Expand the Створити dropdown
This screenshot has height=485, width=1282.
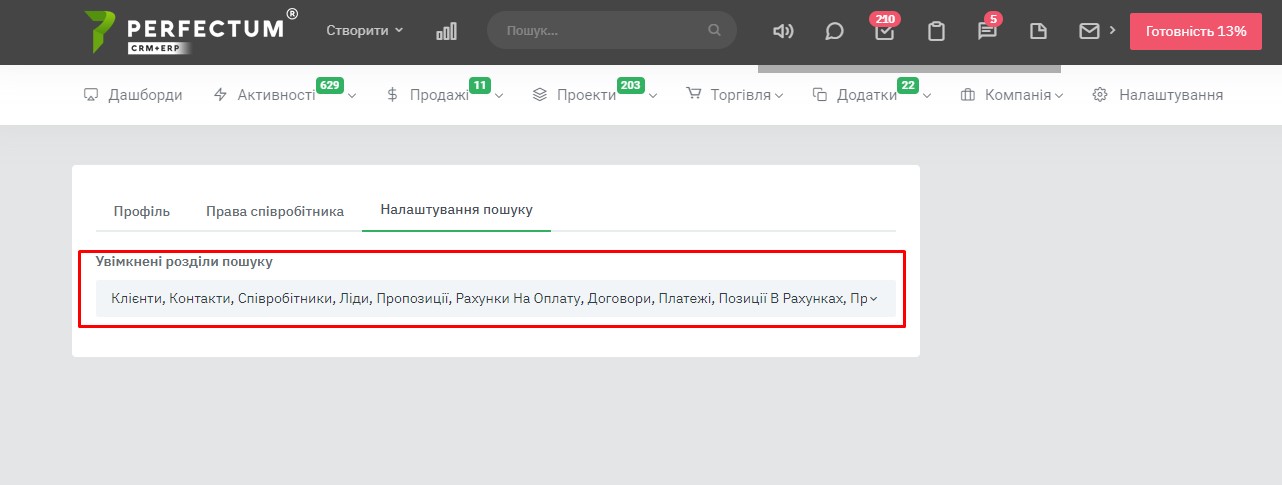click(x=364, y=30)
